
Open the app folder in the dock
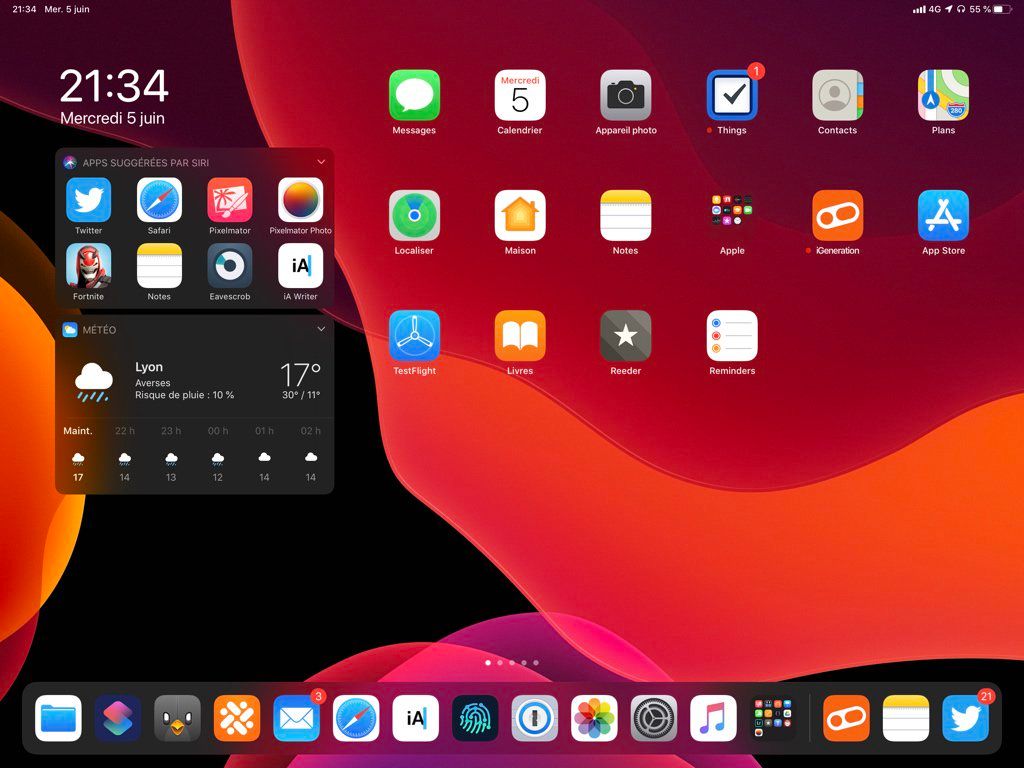coord(773,718)
